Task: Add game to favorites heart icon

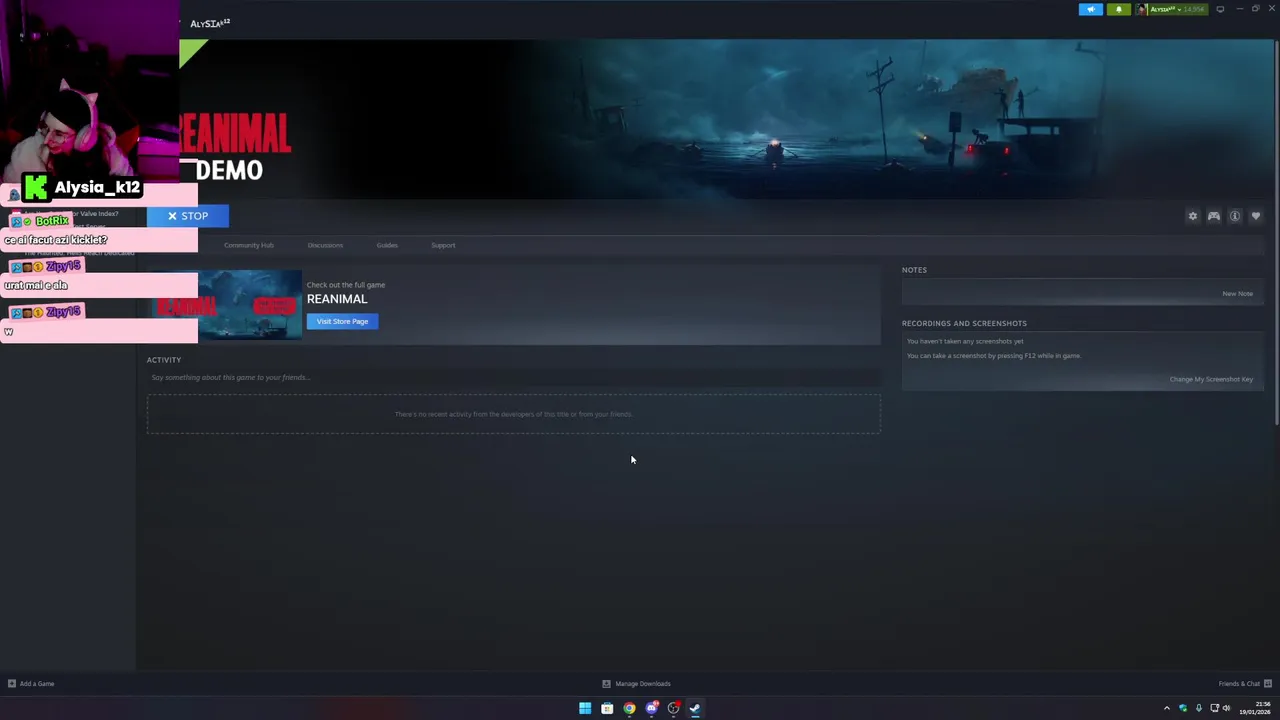Action: click(x=1256, y=216)
